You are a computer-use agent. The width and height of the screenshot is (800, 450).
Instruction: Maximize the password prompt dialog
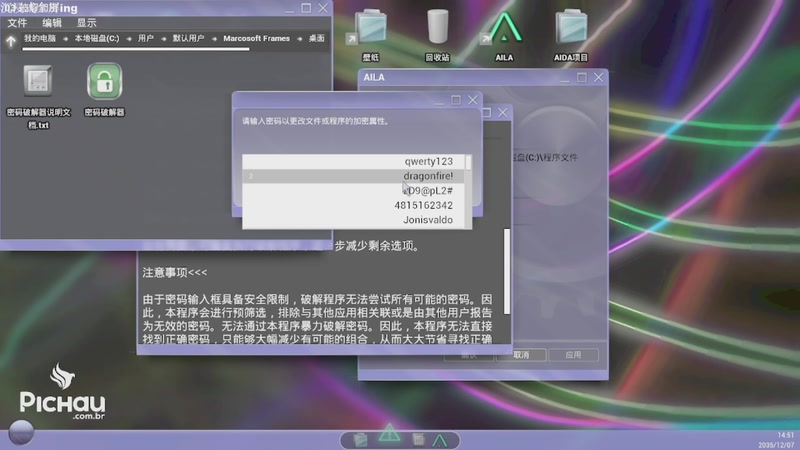pos(456,100)
